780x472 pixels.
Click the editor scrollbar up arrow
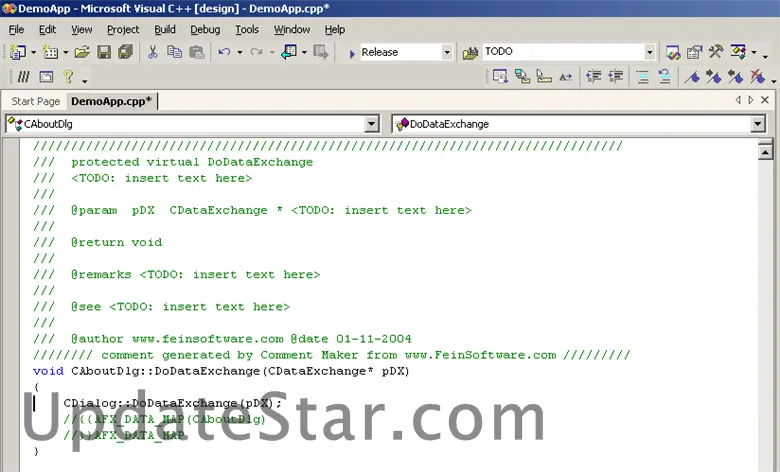click(765, 151)
